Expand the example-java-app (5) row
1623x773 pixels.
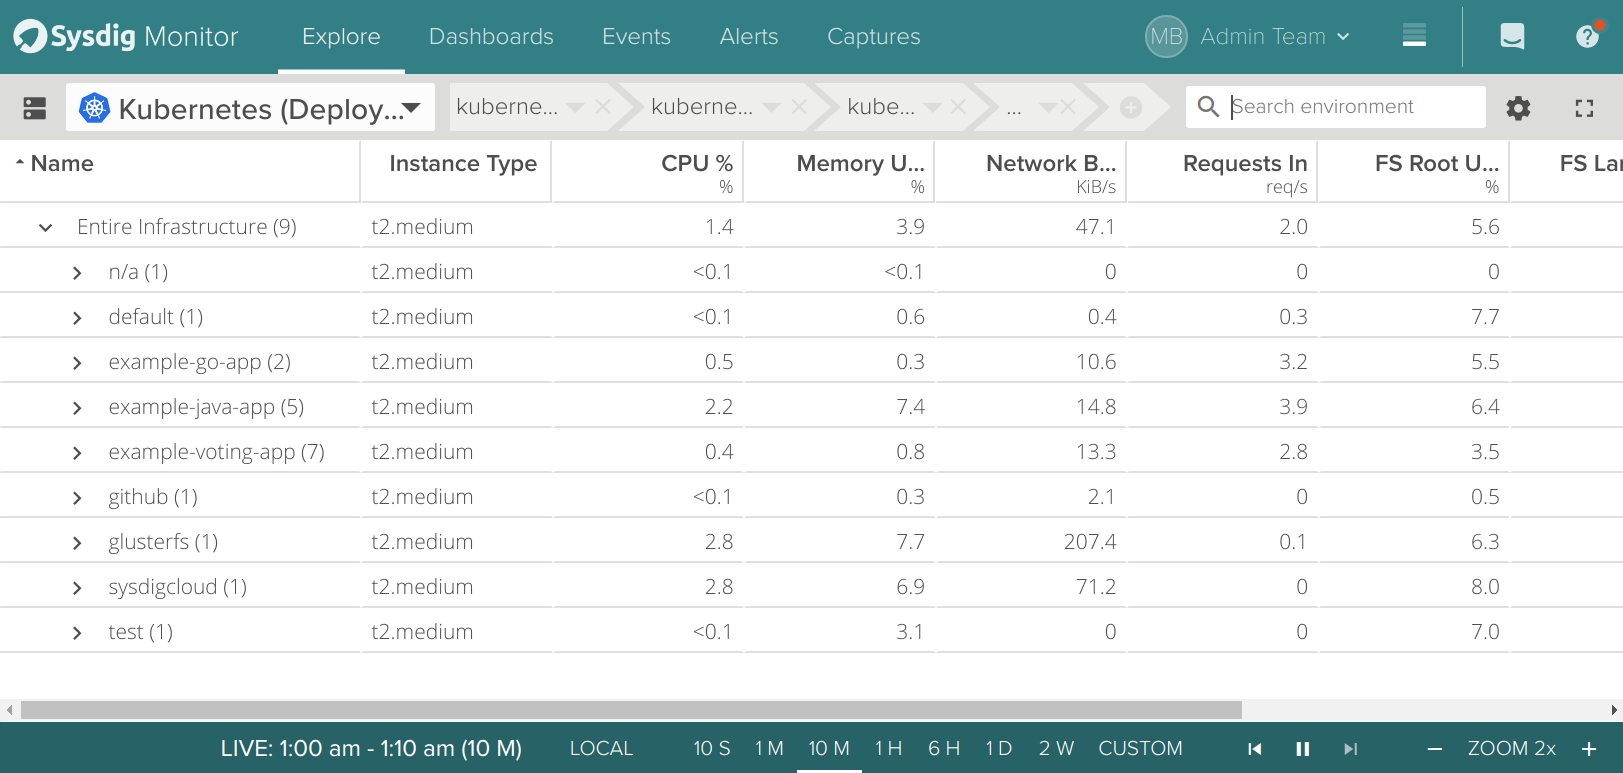(77, 408)
